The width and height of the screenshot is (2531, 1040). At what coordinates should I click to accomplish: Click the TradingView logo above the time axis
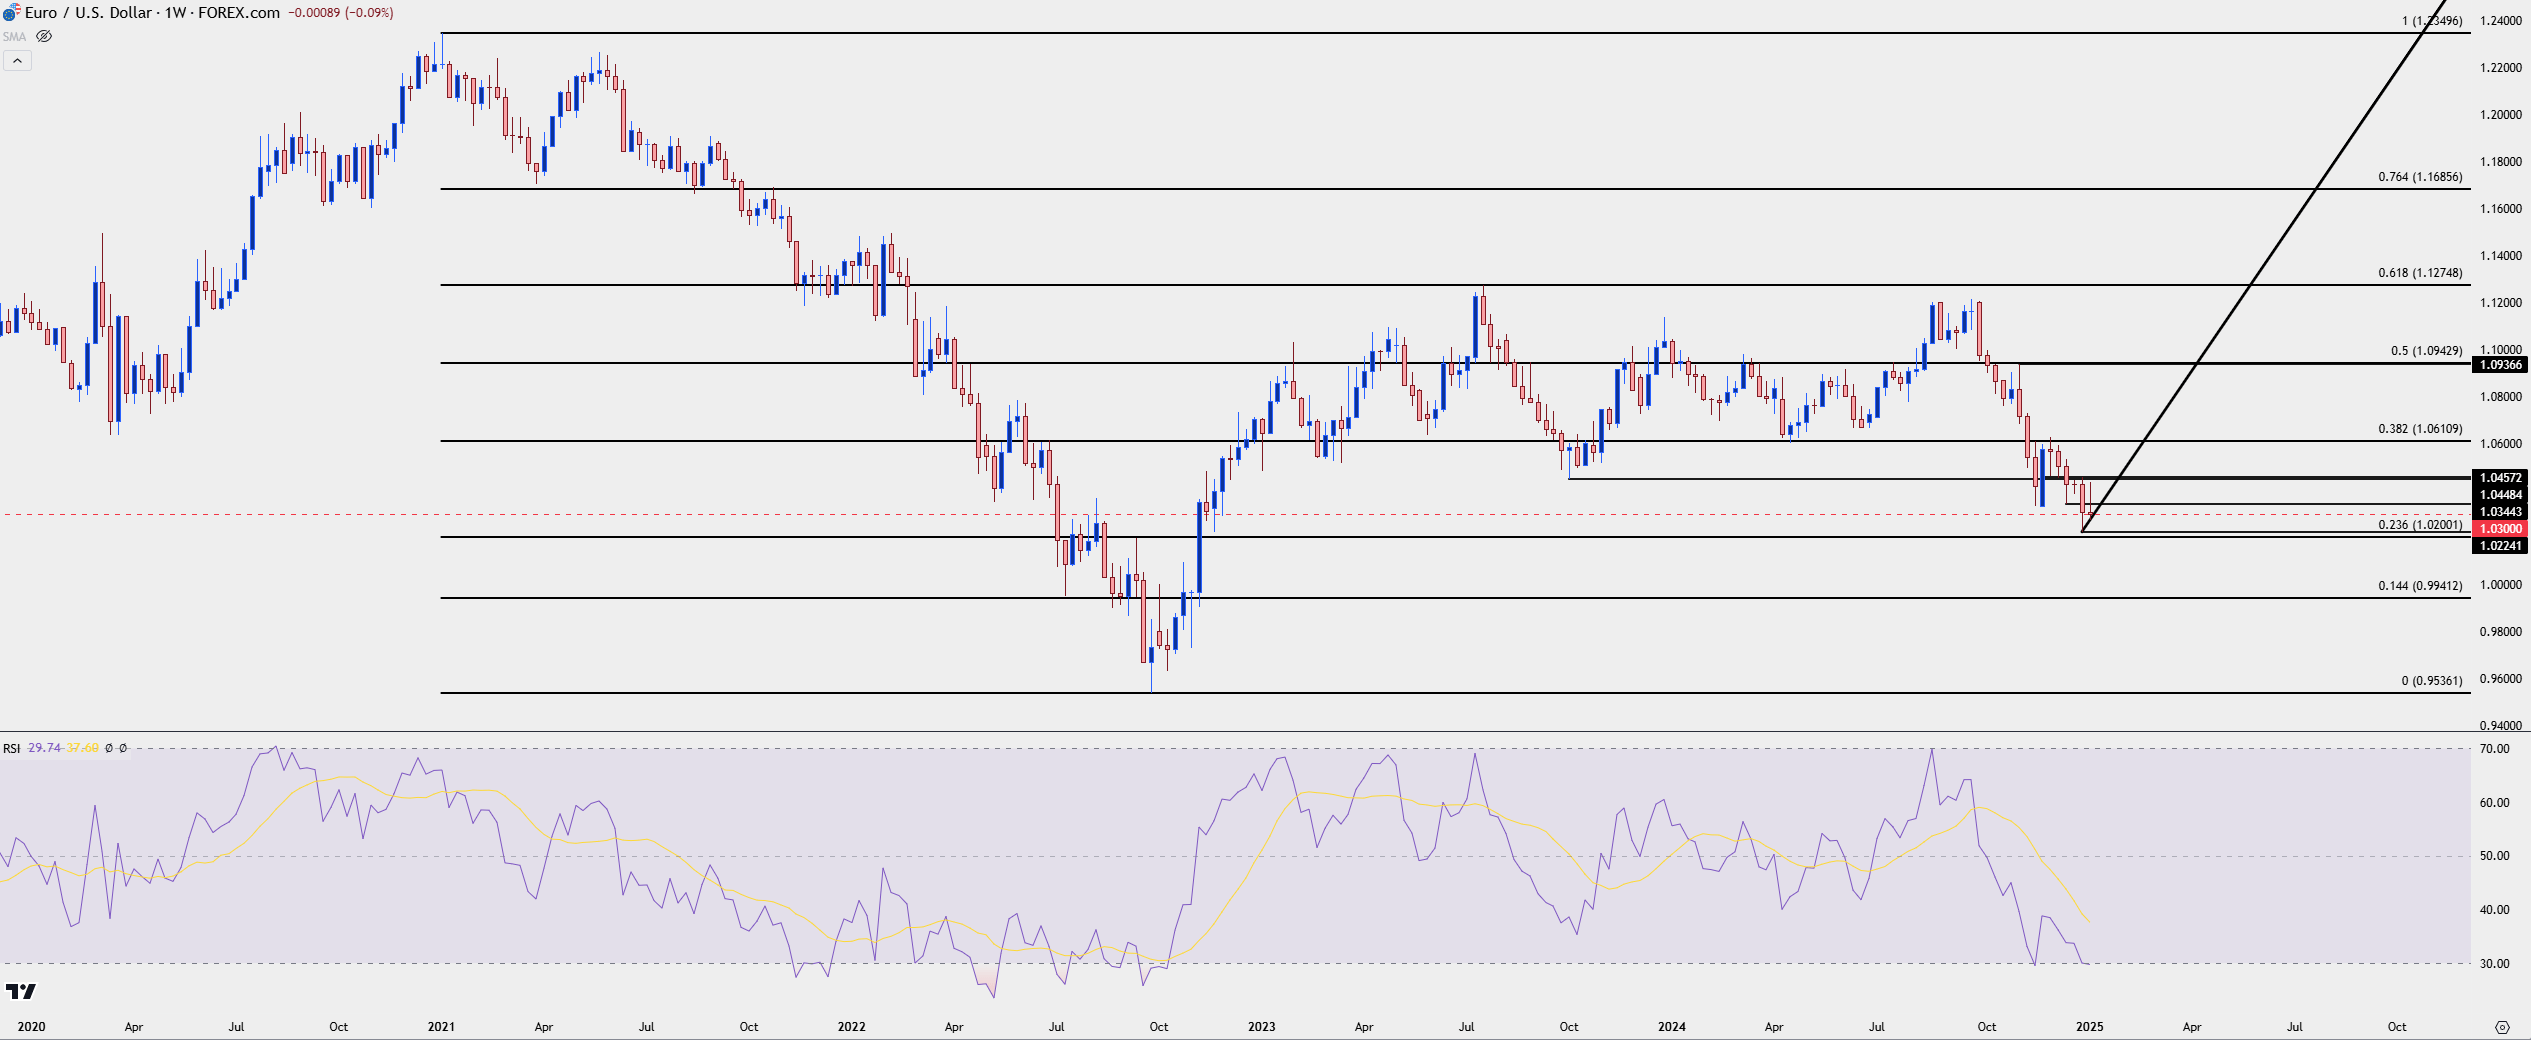click(20, 991)
